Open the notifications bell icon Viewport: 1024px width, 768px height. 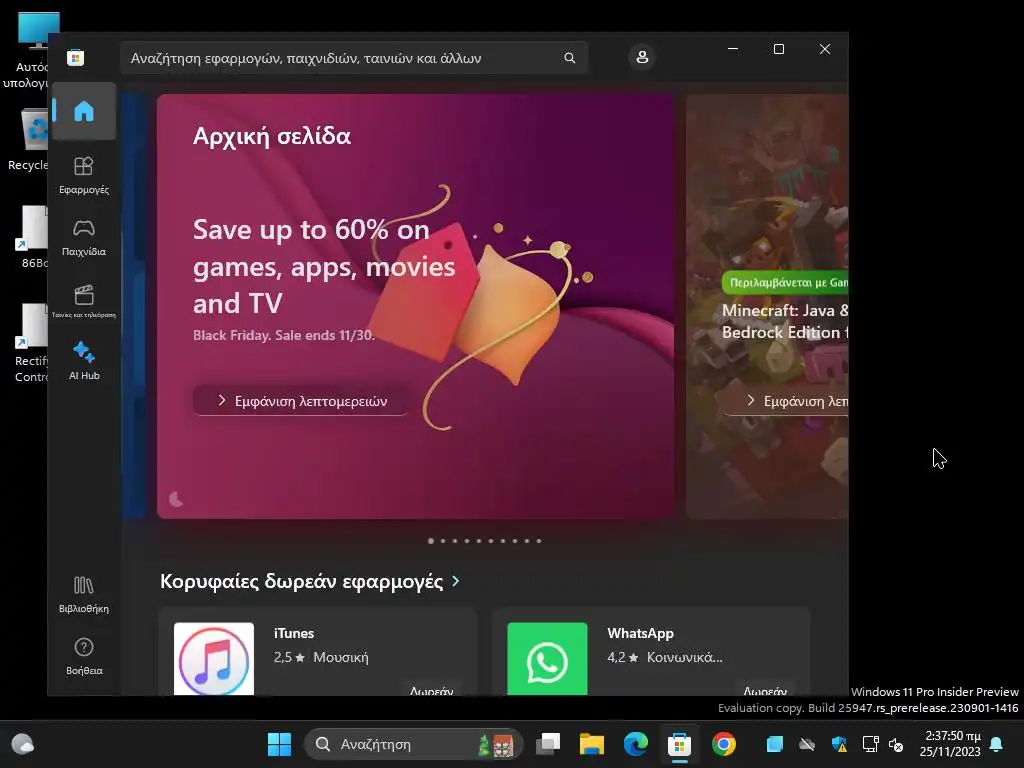pyautogui.click(x=997, y=744)
